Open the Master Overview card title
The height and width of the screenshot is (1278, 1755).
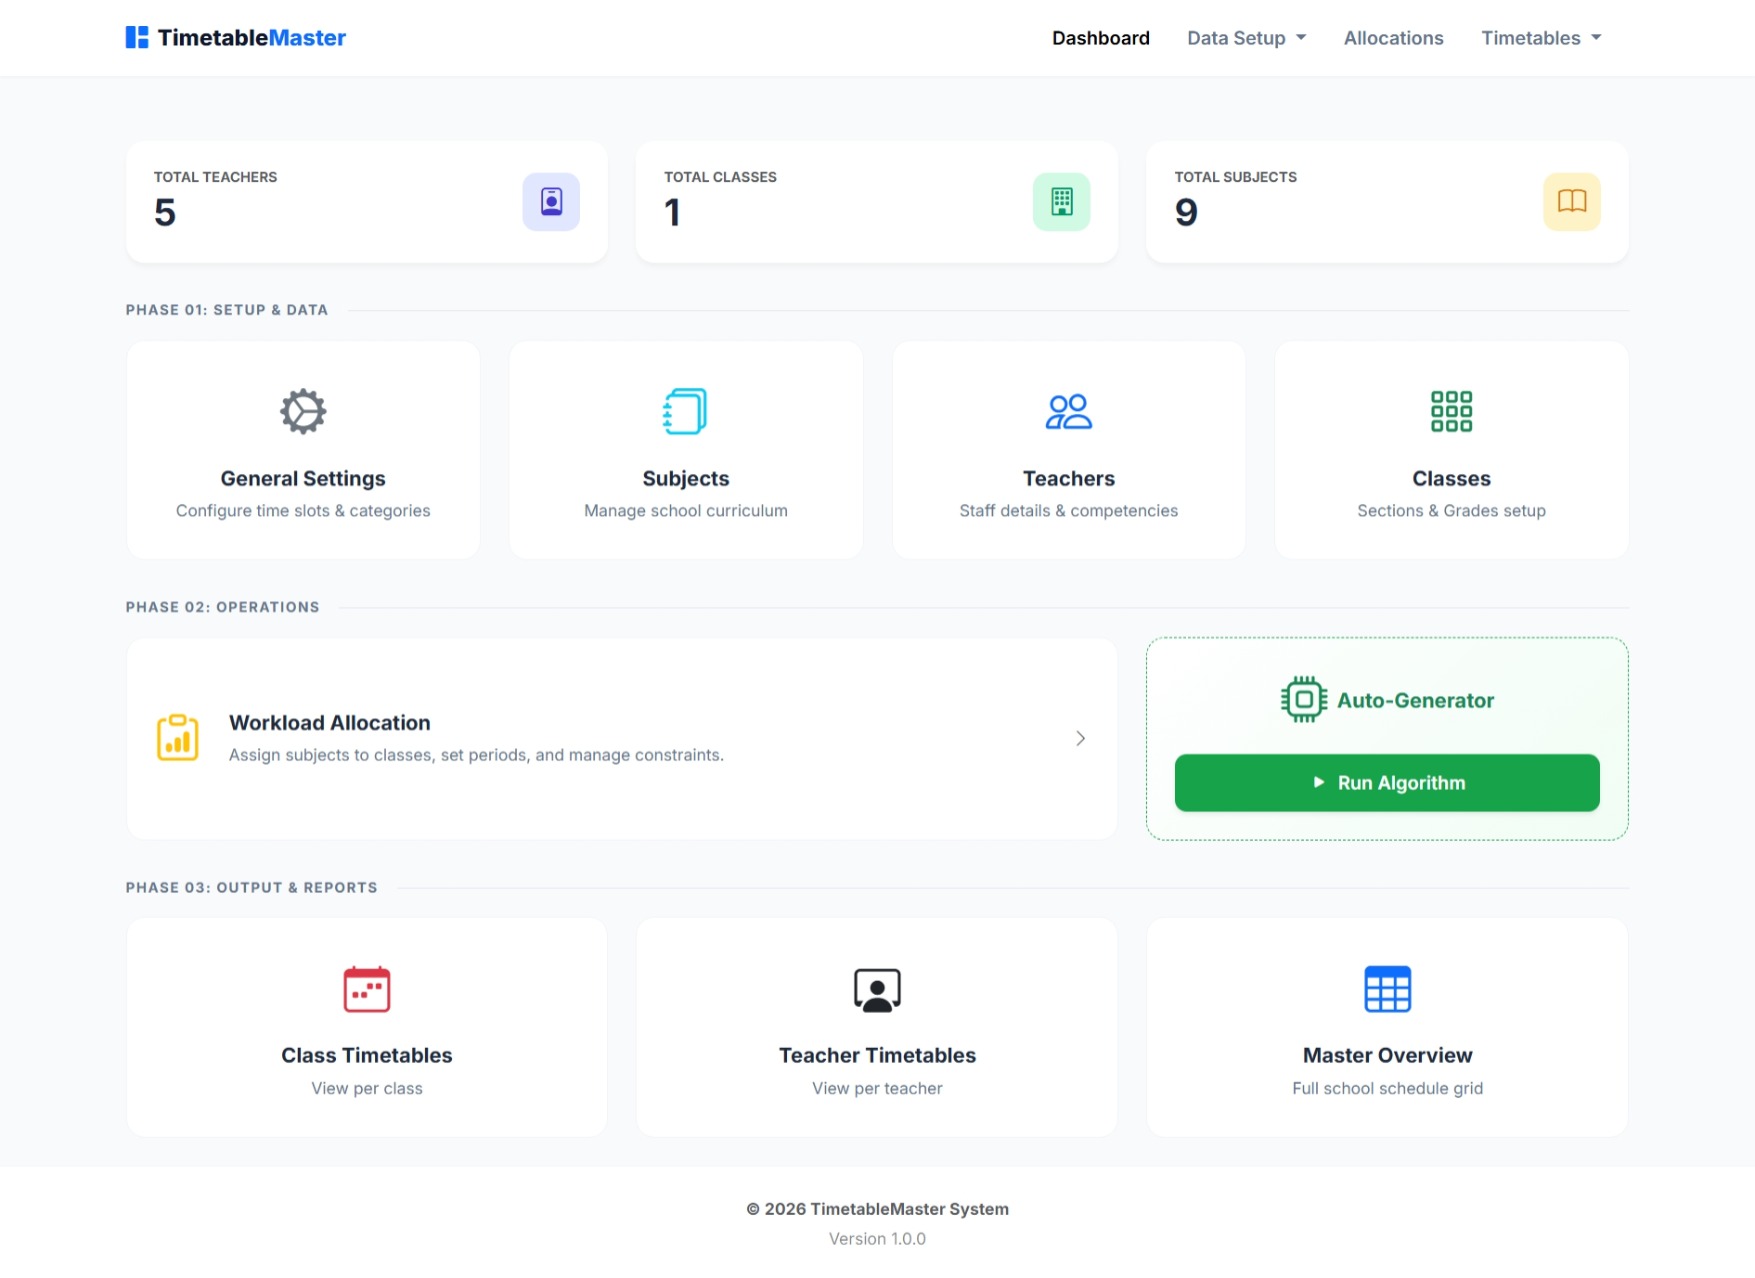coord(1387,1055)
